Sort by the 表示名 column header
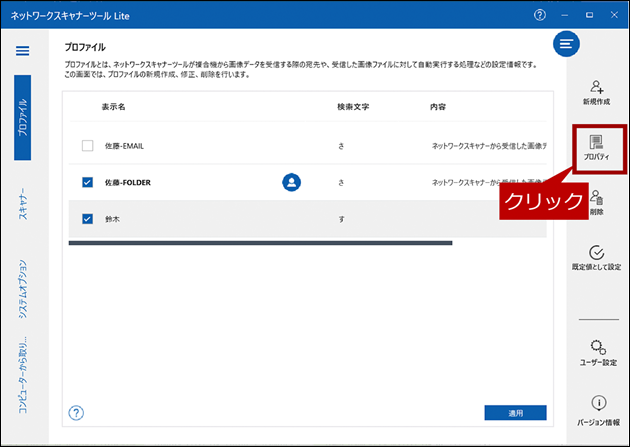 tap(116, 106)
